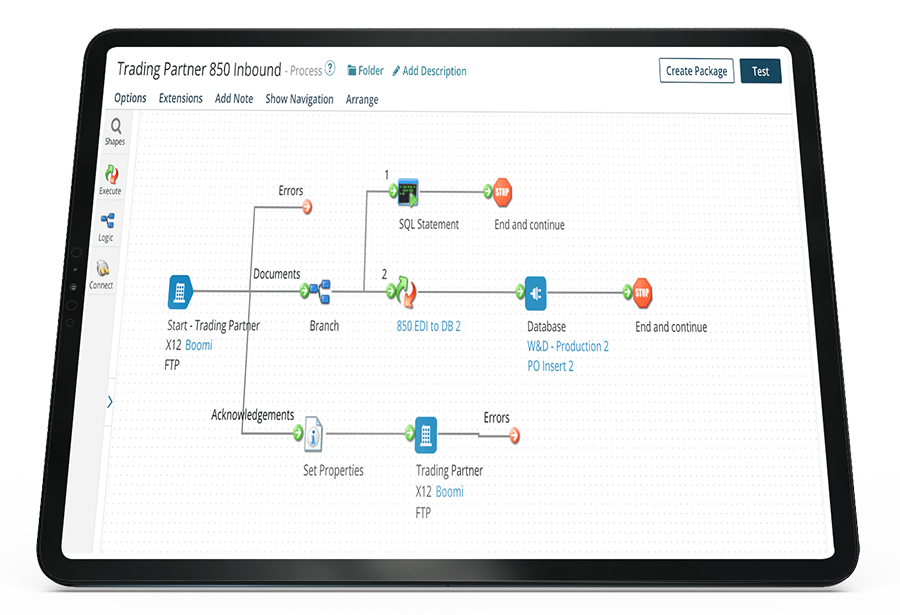Screen dimensions: 900x615
Task: Open the Add Description link
Action: (x=429, y=71)
